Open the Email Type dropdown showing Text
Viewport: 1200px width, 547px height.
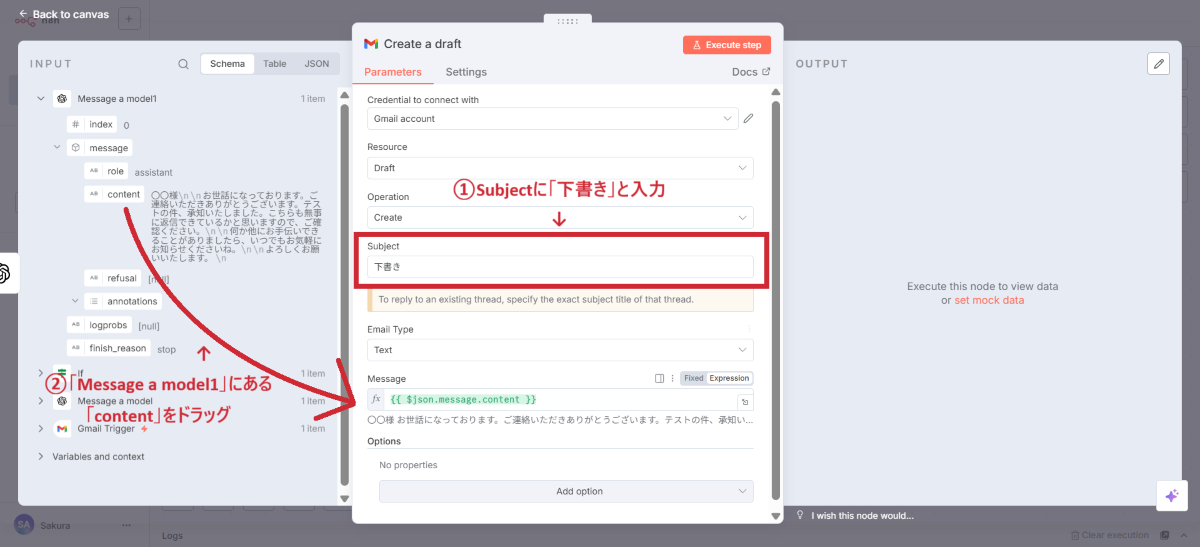[x=560, y=350]
